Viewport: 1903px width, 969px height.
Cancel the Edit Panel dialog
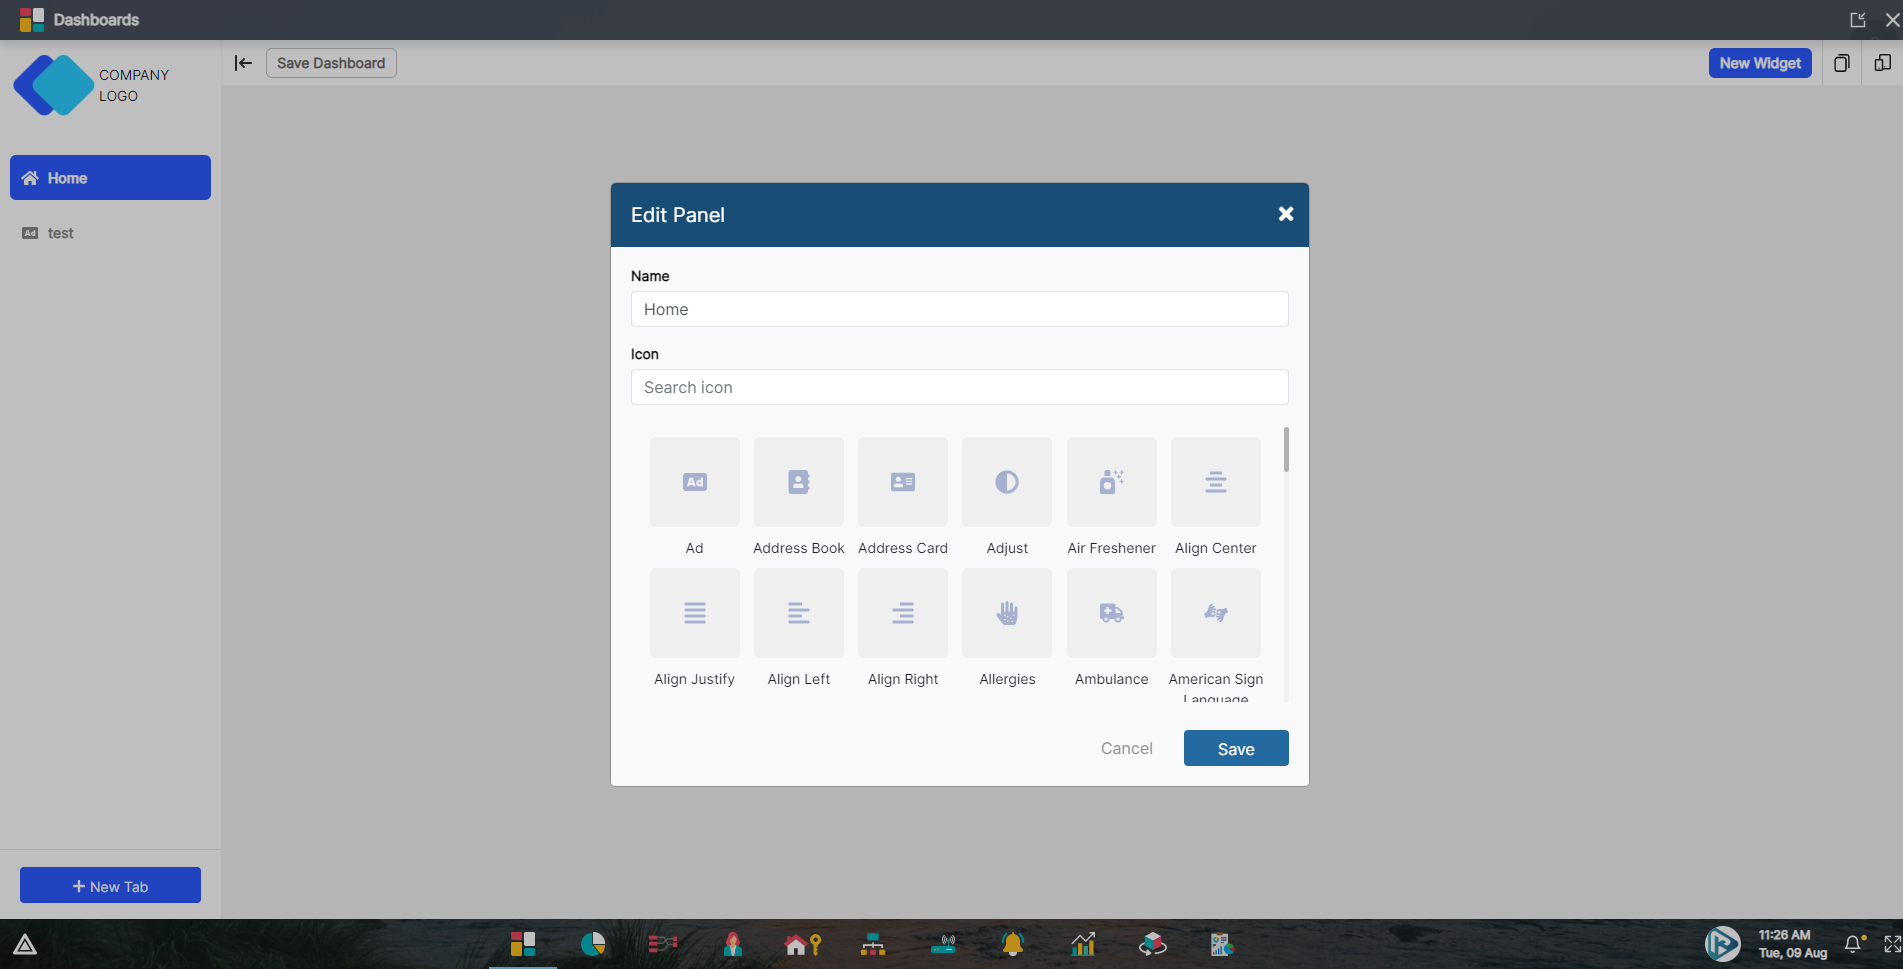(1126, 748)
